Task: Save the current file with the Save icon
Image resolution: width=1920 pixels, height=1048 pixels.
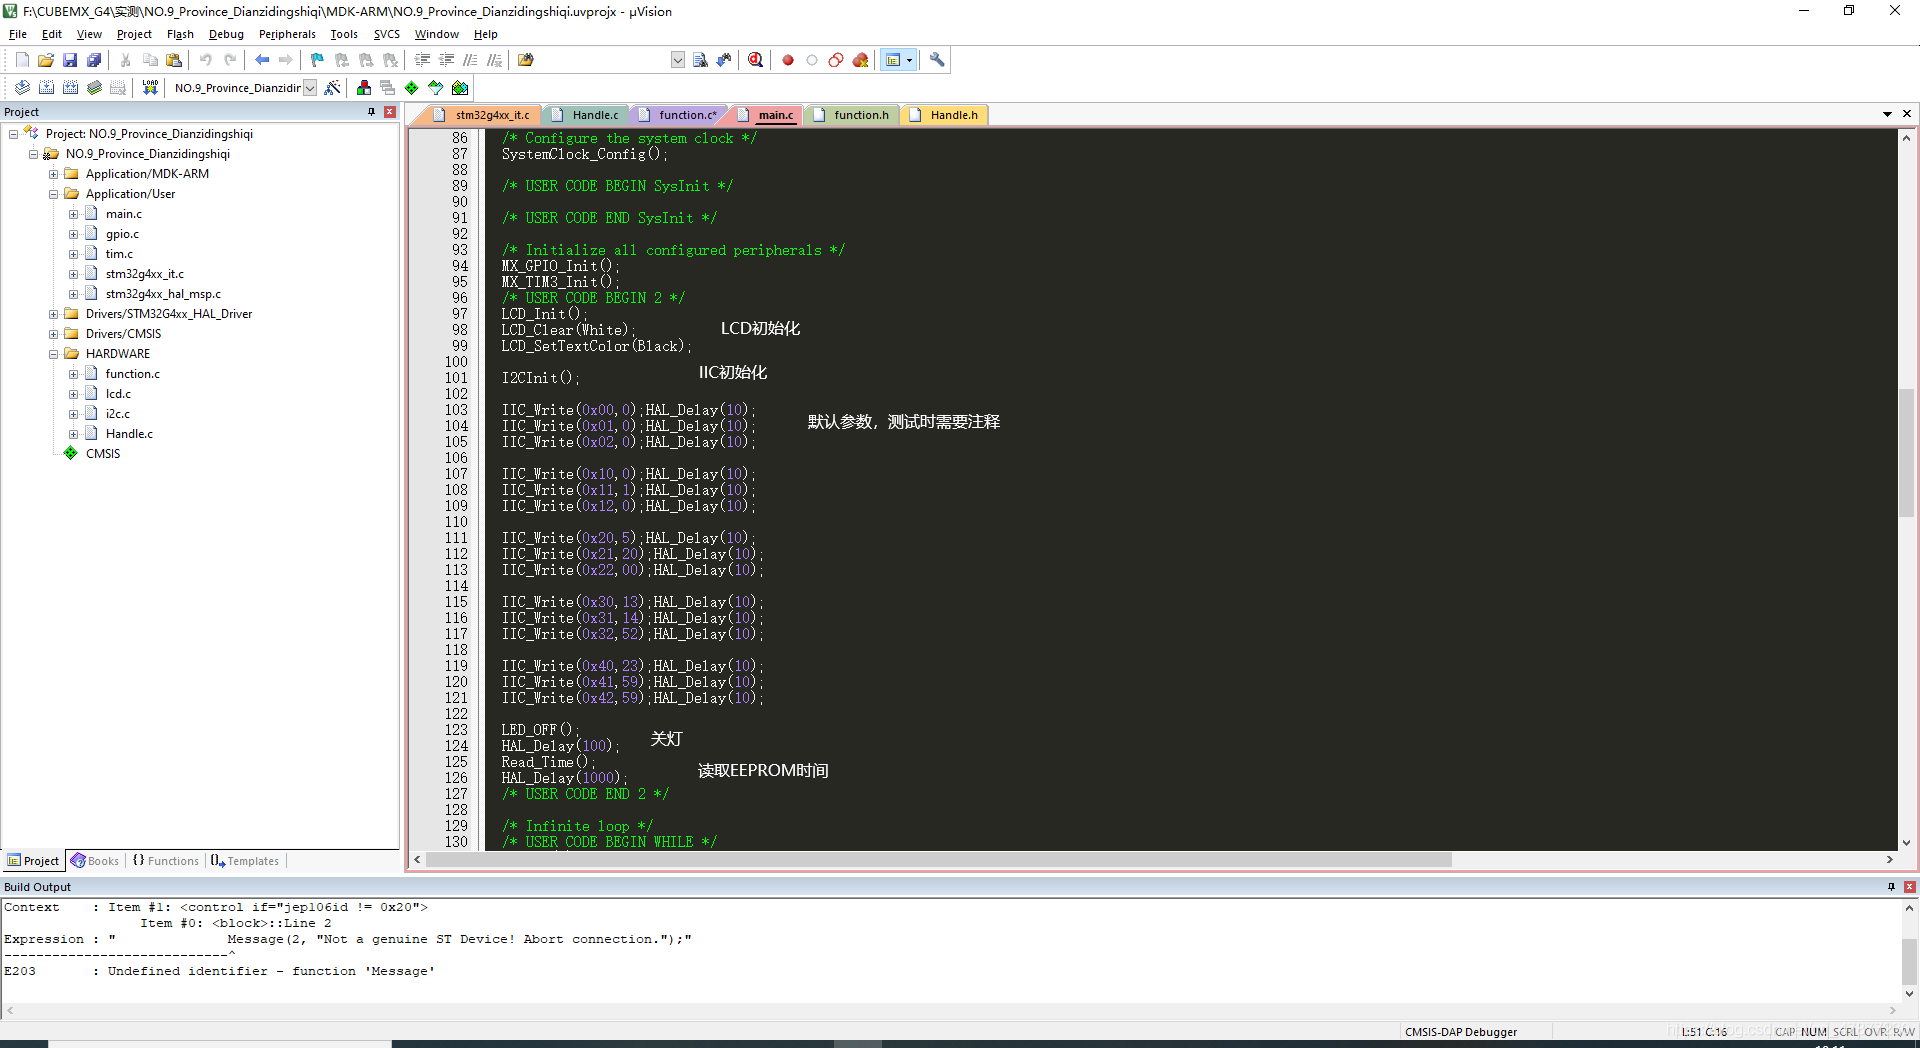Action: 70,60
